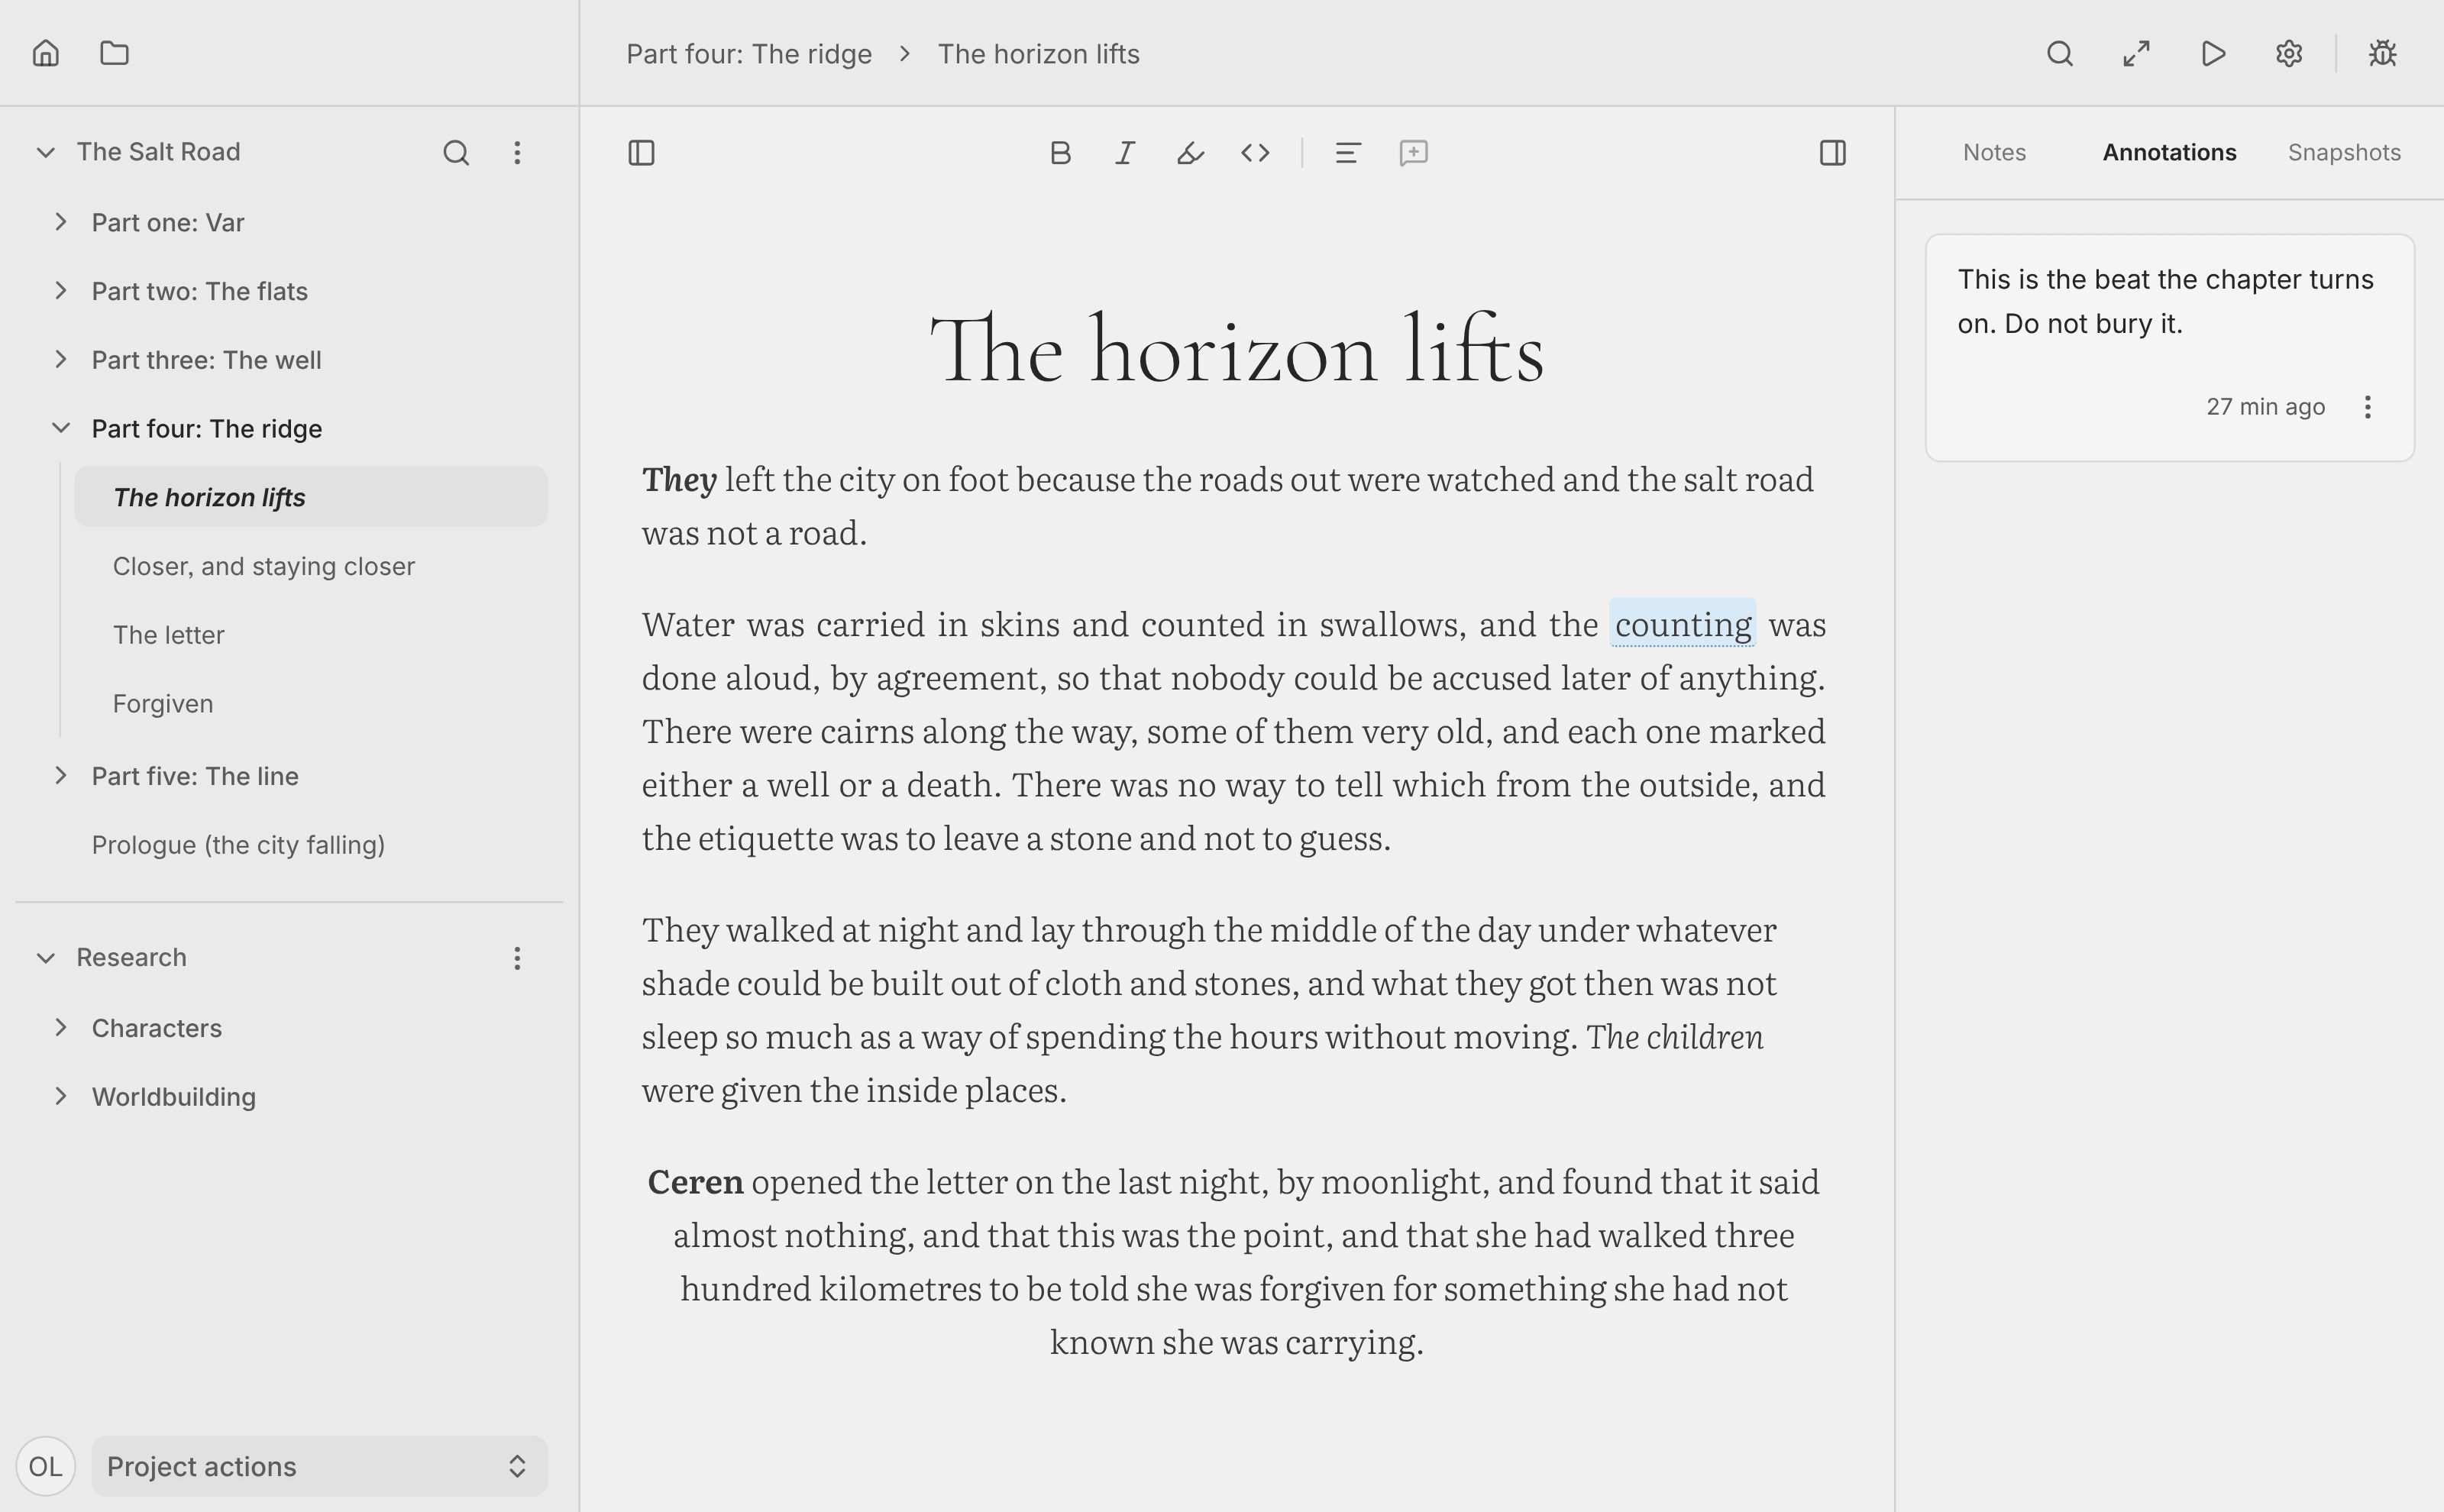Expand the Characters folder
This screenshot has height=1512, width=2444.
click(60, 1028)
